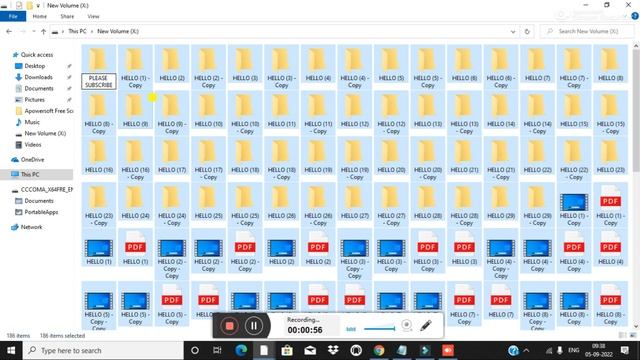
Task: Select the HELLO (1) video file
Action: (x=99, y=248)
